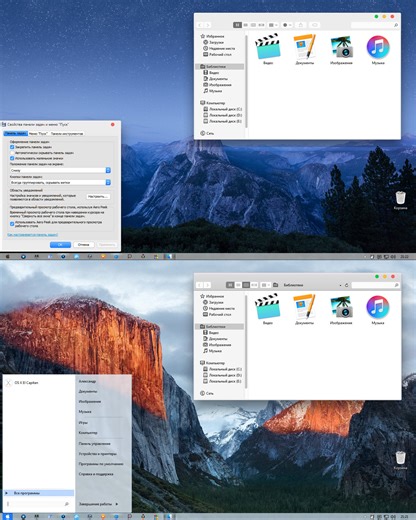Click the tag icon in upper Explorer toolbar

coord(314,25)
